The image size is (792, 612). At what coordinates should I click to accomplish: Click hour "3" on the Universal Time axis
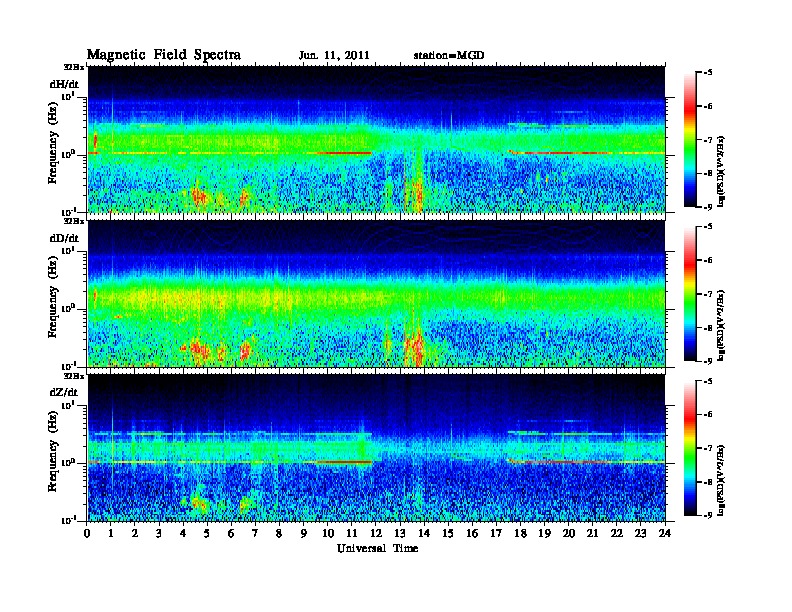tap(159, 534)
